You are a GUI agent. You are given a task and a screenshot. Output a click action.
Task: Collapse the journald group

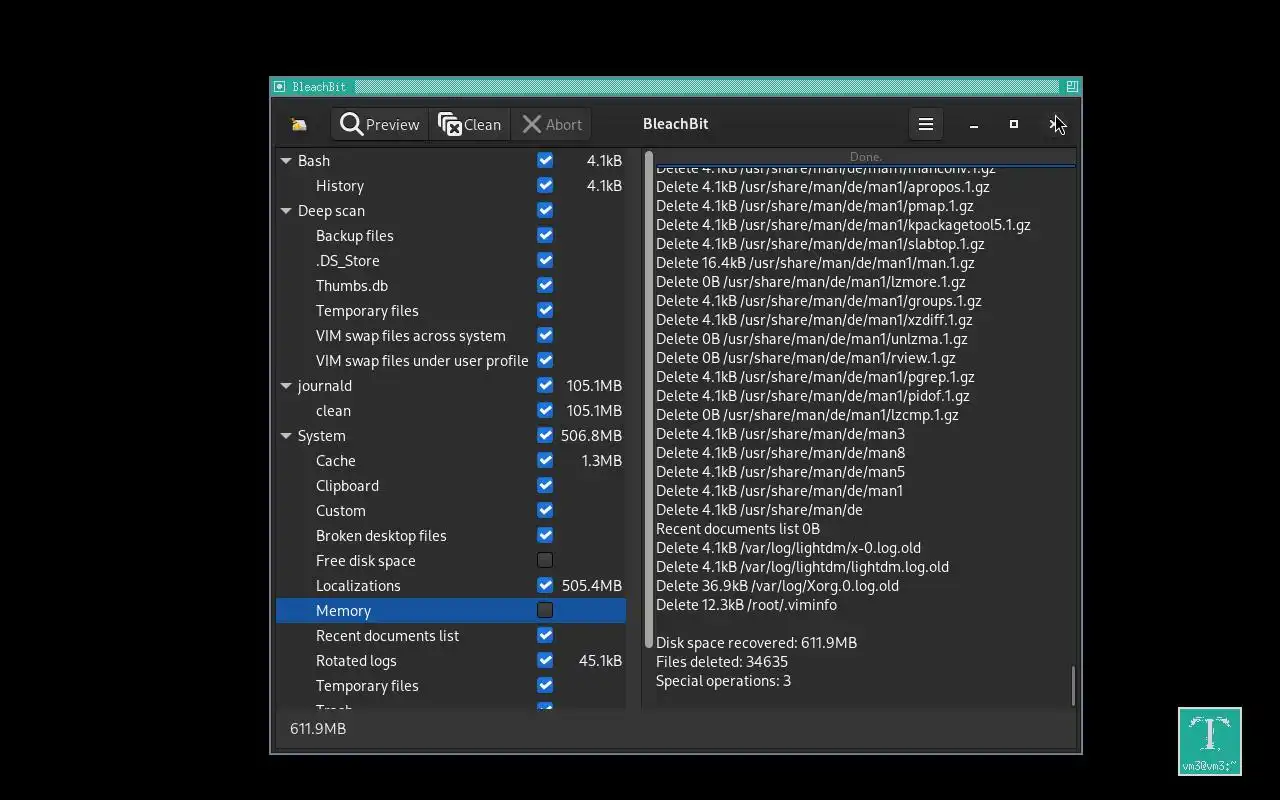(286, 385)
